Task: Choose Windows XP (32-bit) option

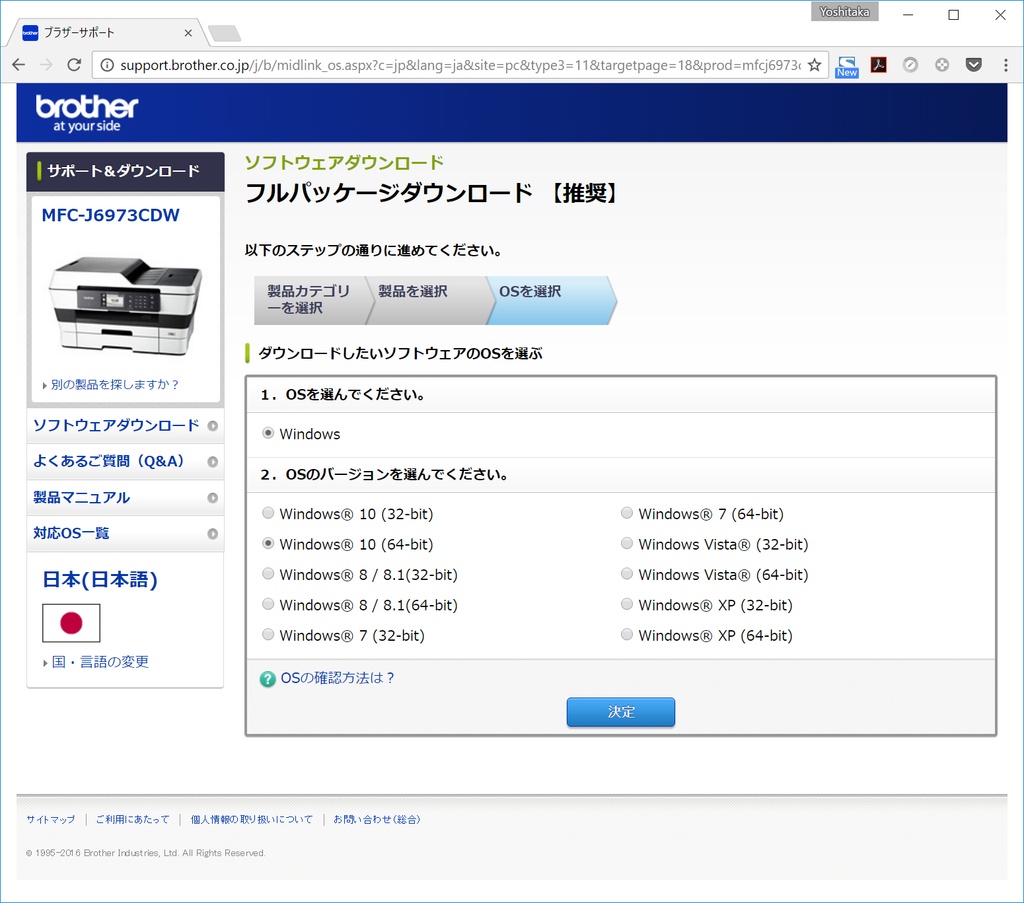Action: point(627,604)
